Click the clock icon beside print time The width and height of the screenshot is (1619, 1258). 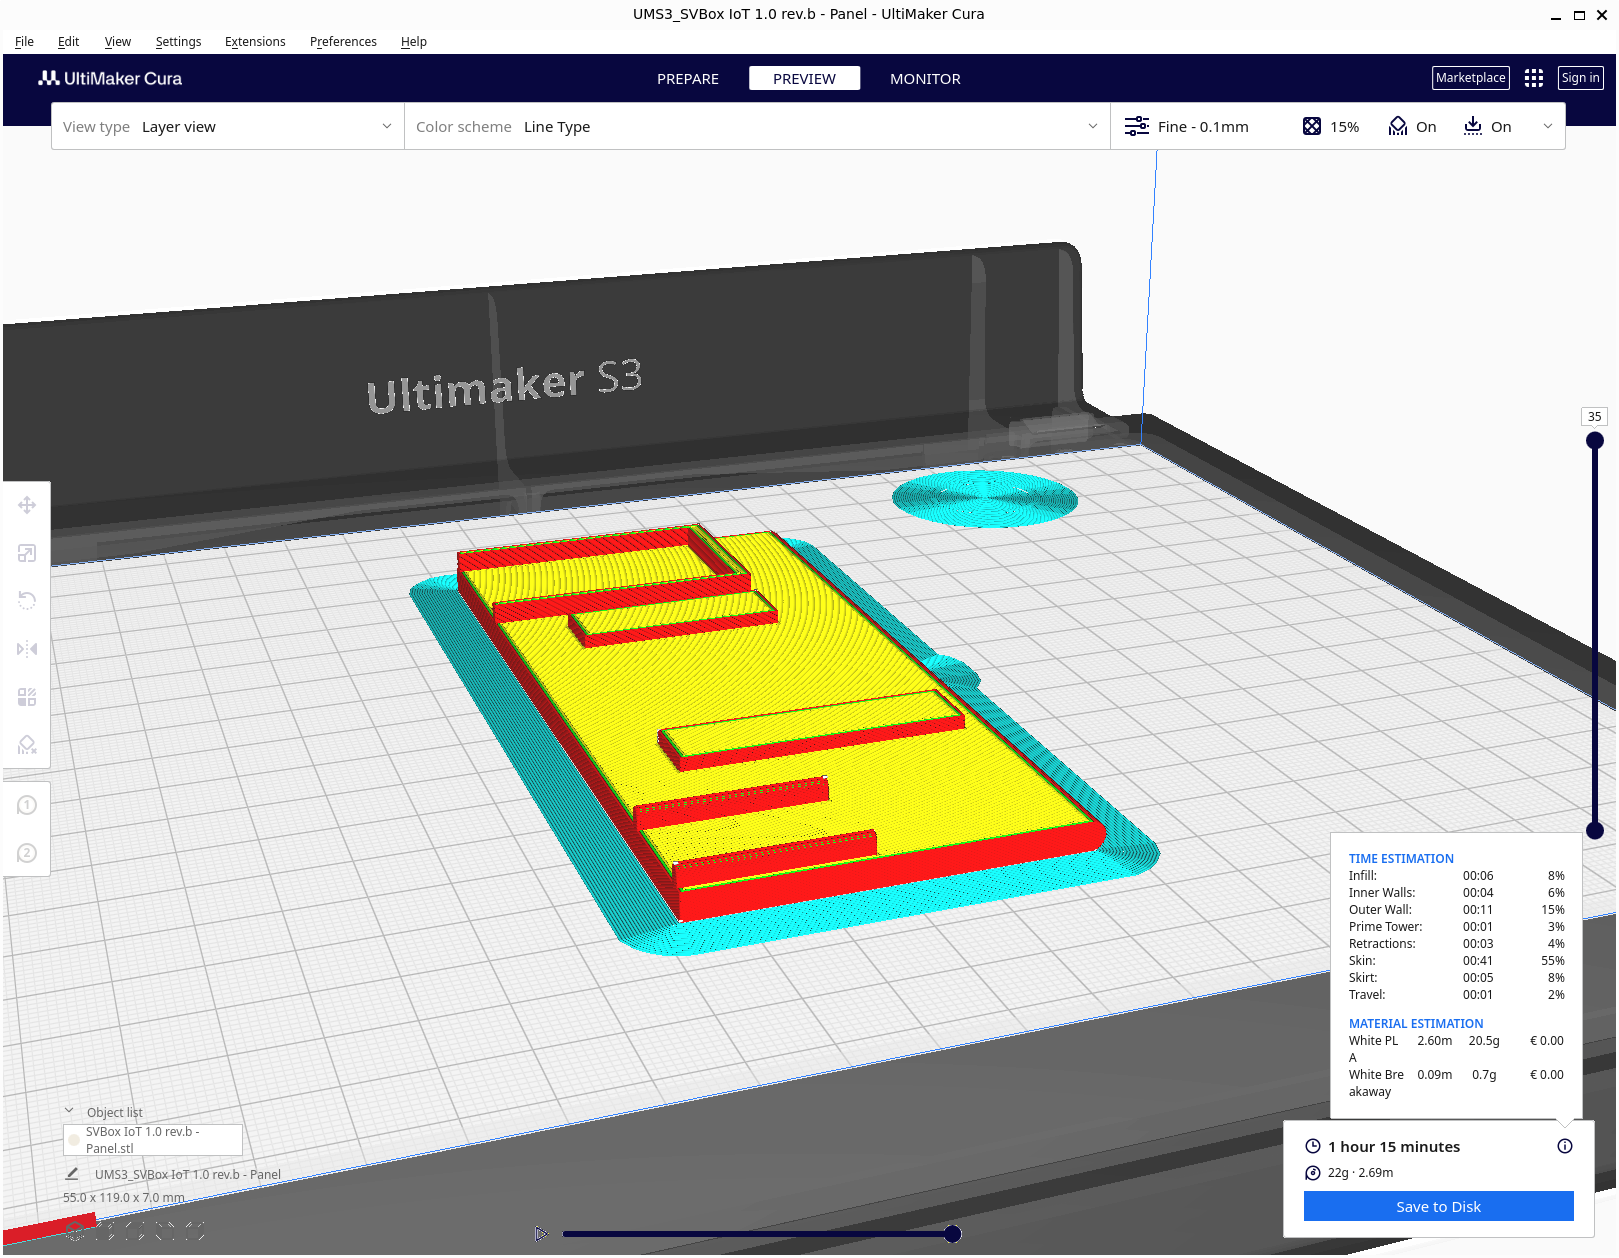pos(1313,1147)
